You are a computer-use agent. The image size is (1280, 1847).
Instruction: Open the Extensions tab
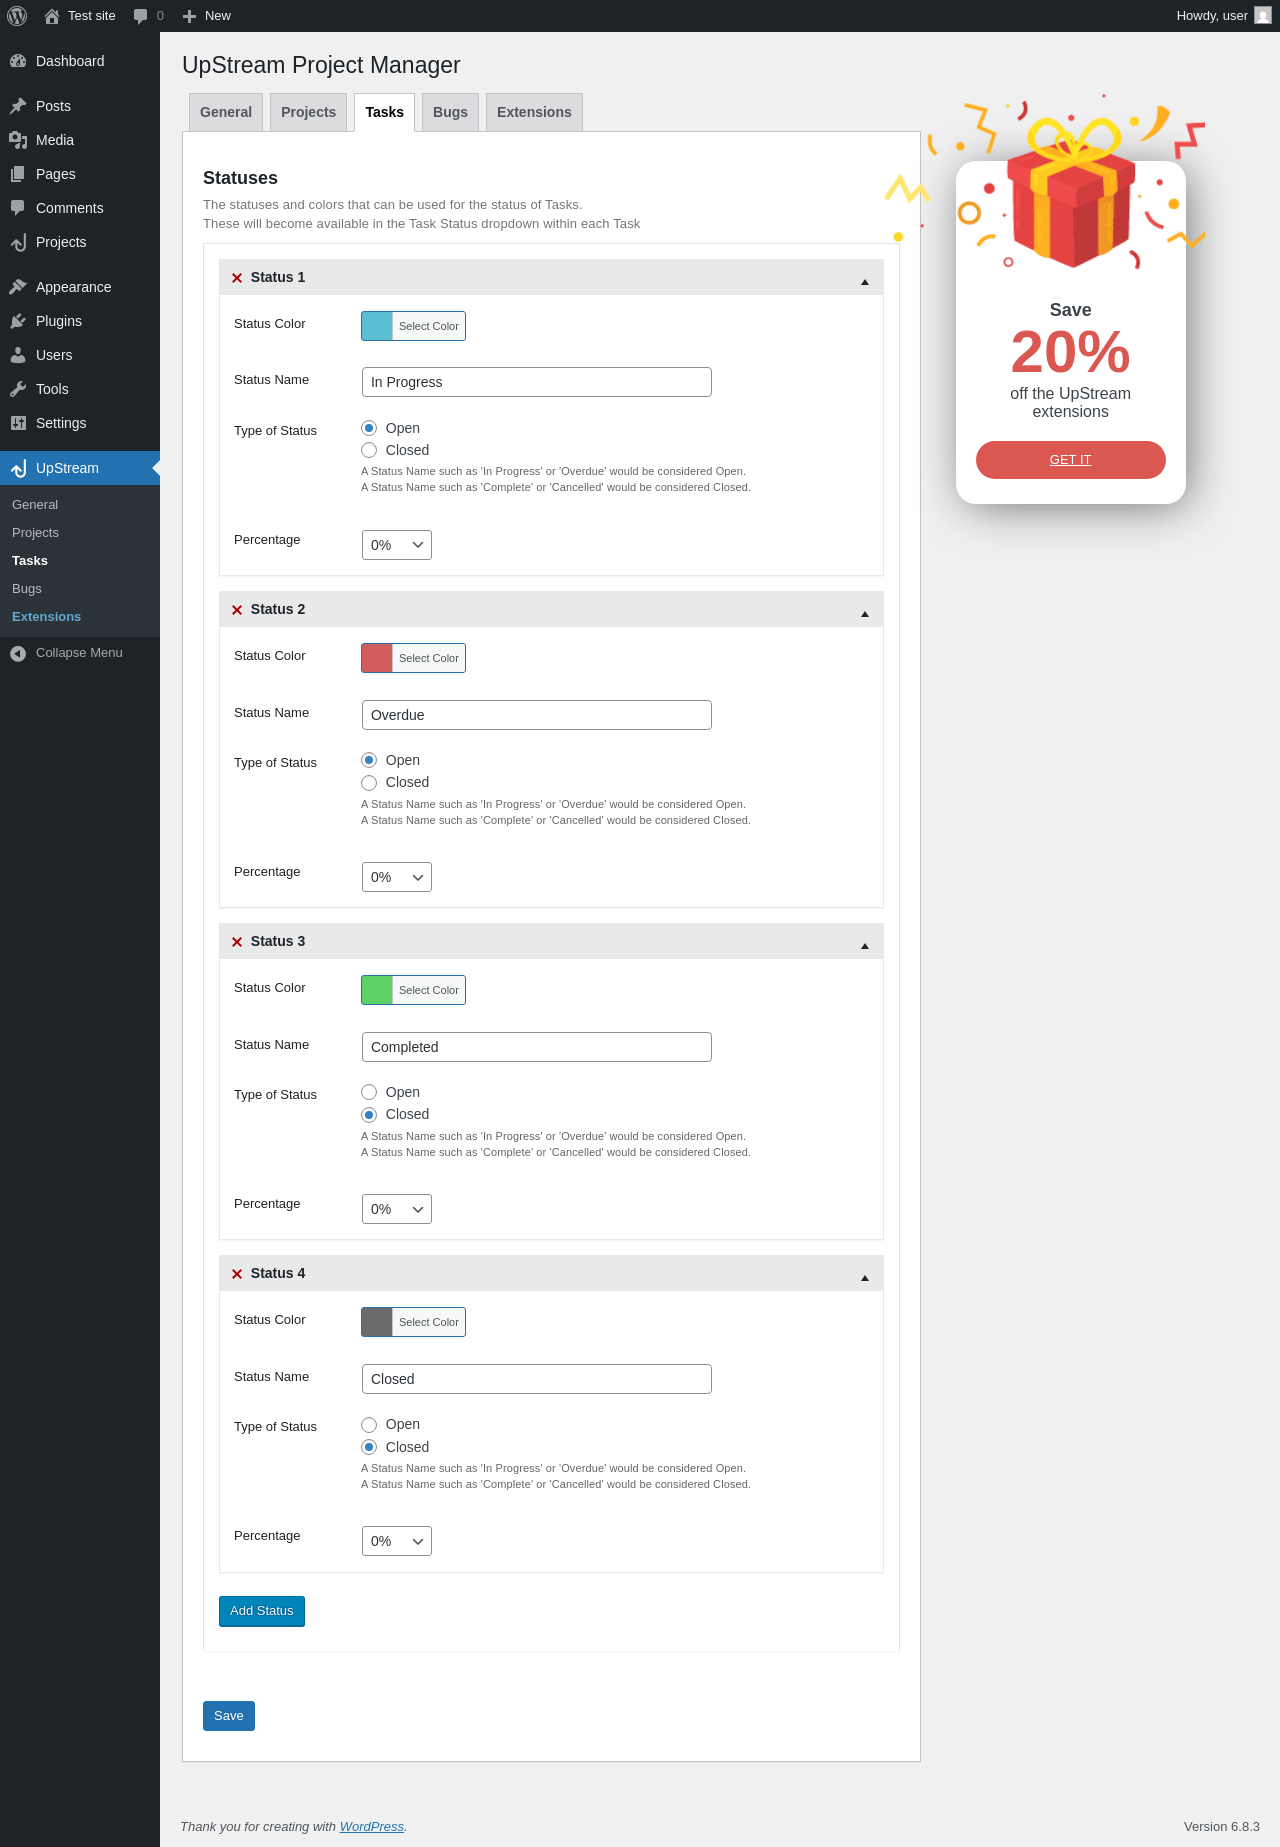[x=534, y=112]
